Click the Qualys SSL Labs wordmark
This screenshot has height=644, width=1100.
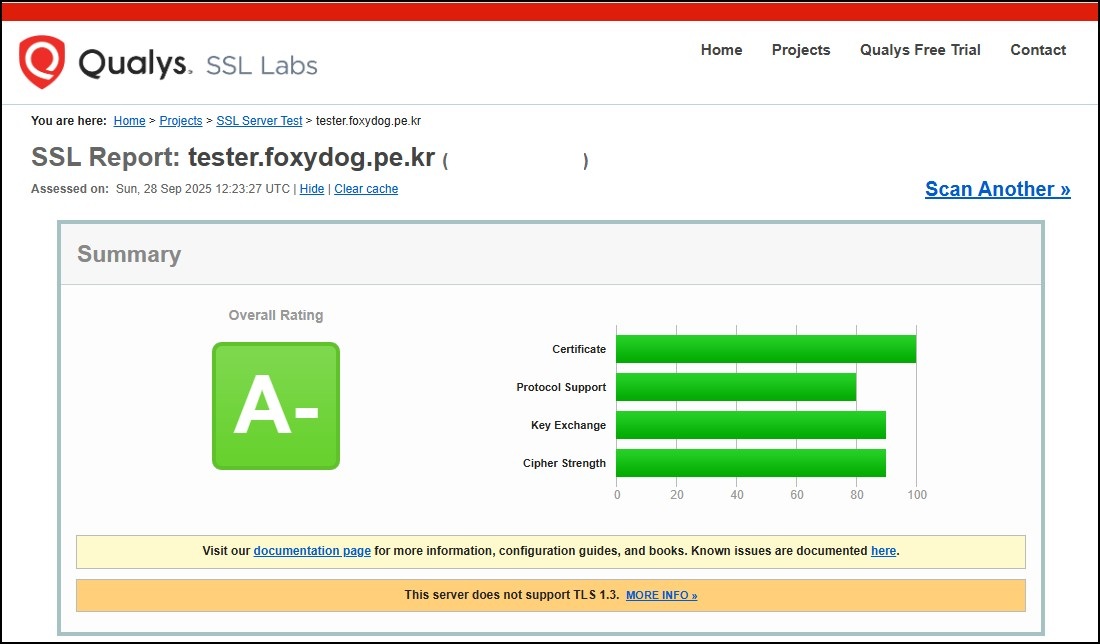click(x=198, y=64)
